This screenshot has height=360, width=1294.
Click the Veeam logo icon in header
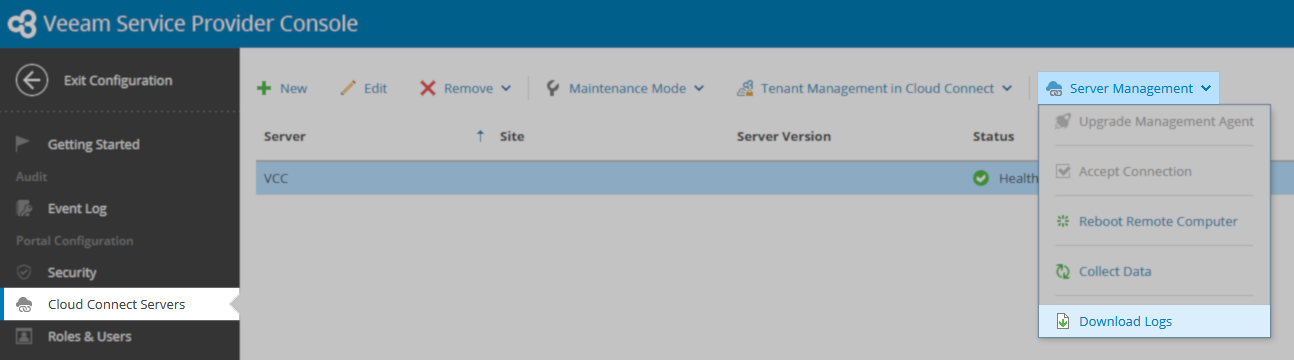click(x=22, y=23)
